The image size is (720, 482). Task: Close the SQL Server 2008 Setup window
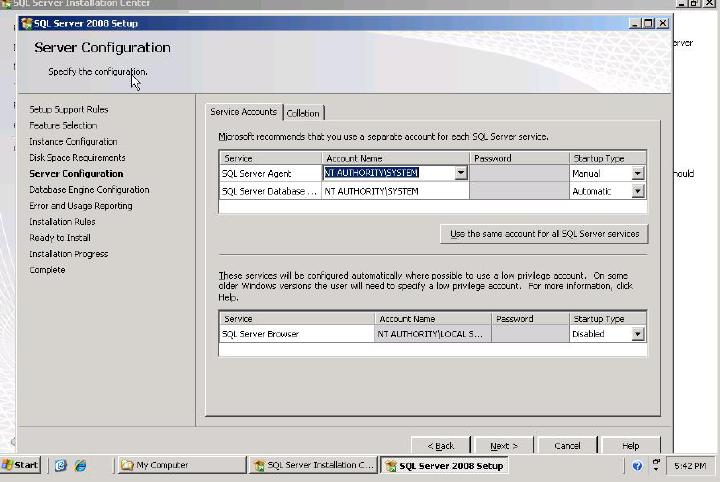tap(663, 23)
